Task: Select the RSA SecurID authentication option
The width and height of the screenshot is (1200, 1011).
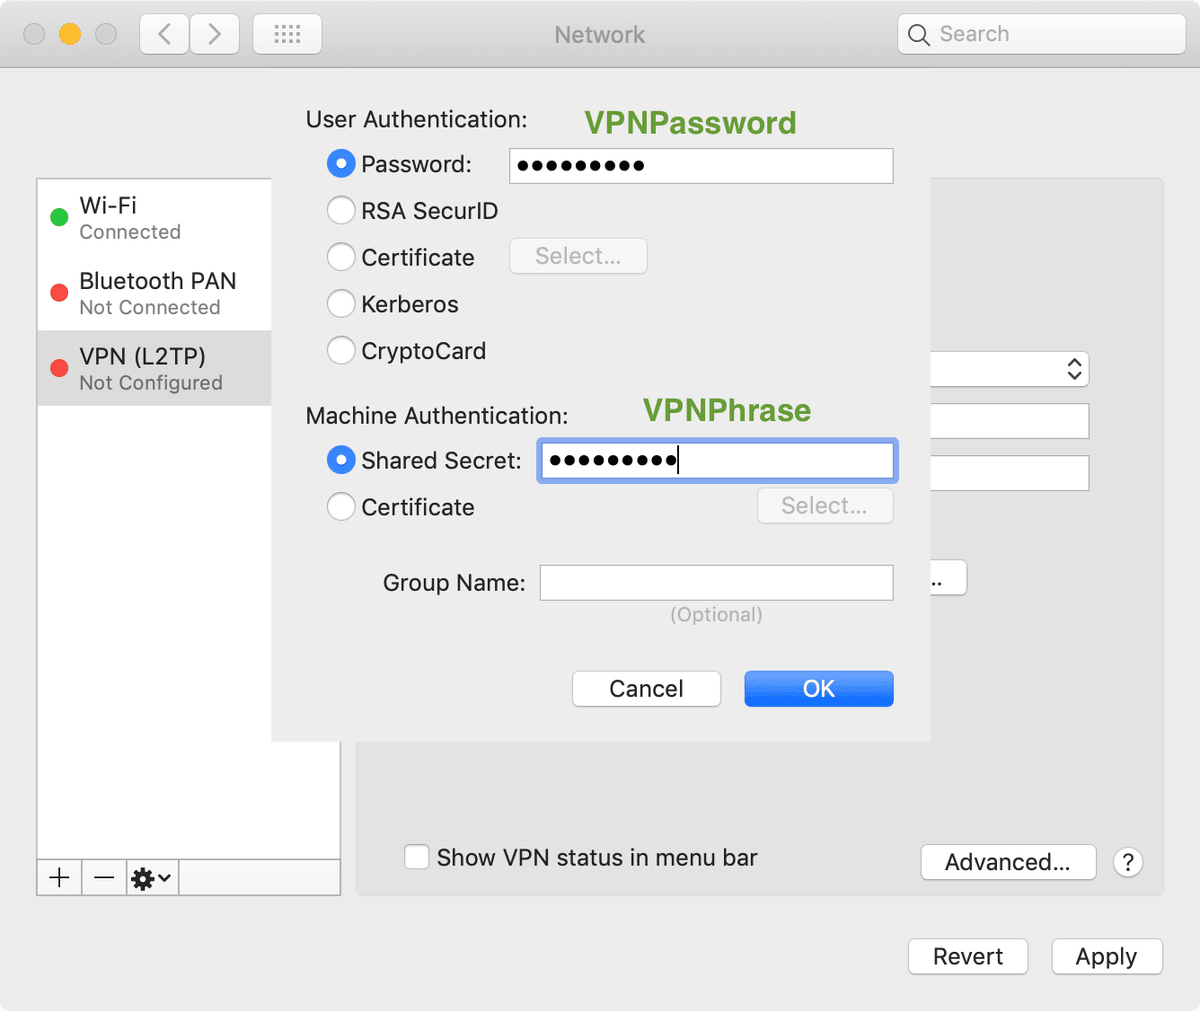Action: pyautogui.click(x=341, y=210)
